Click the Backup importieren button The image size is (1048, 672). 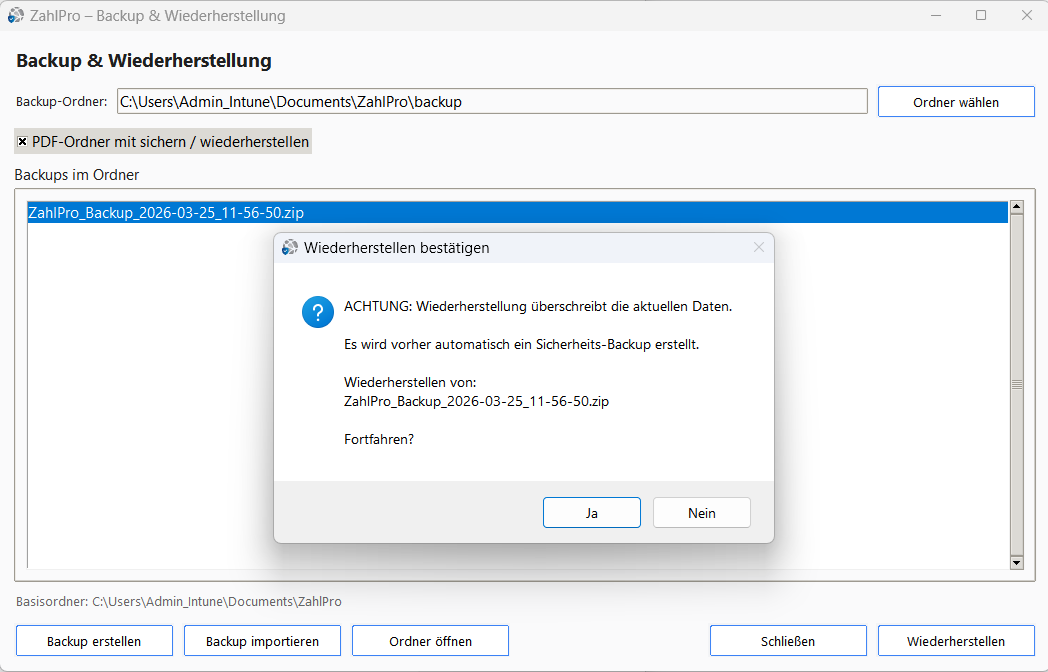click(262, 640)
